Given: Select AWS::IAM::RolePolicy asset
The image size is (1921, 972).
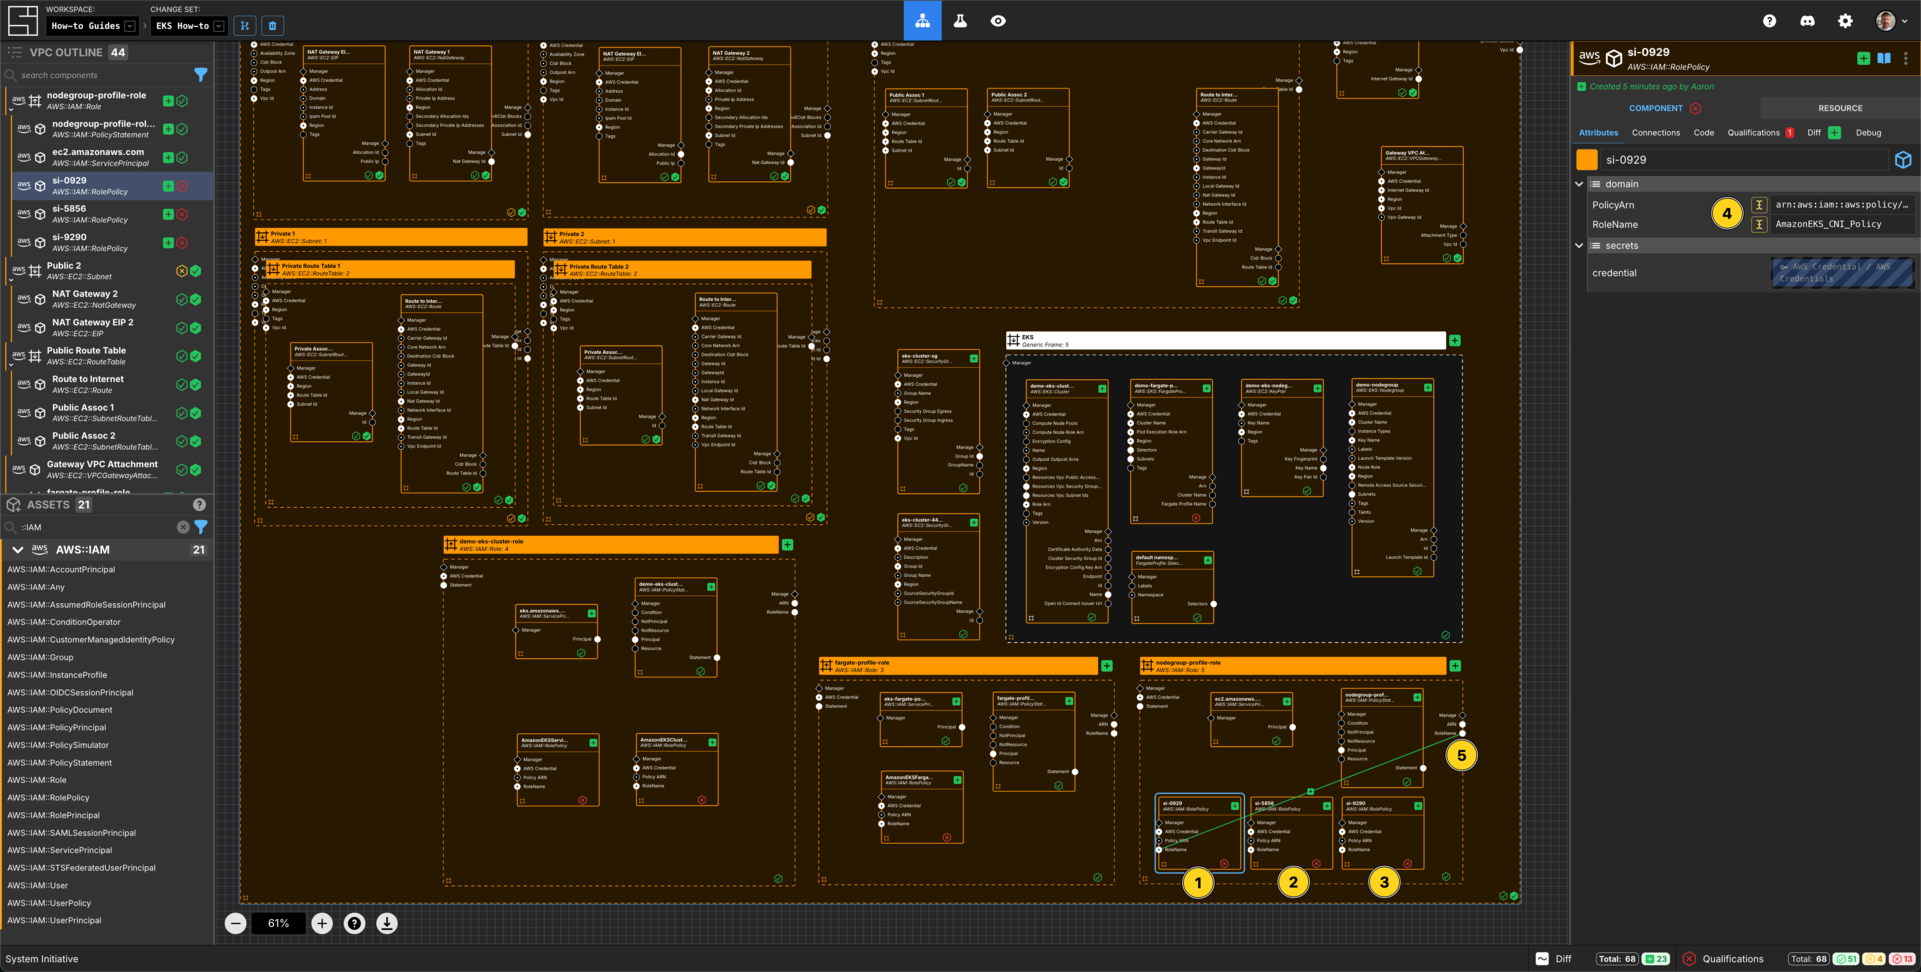Looking at the screenshot, I should 48,798.
